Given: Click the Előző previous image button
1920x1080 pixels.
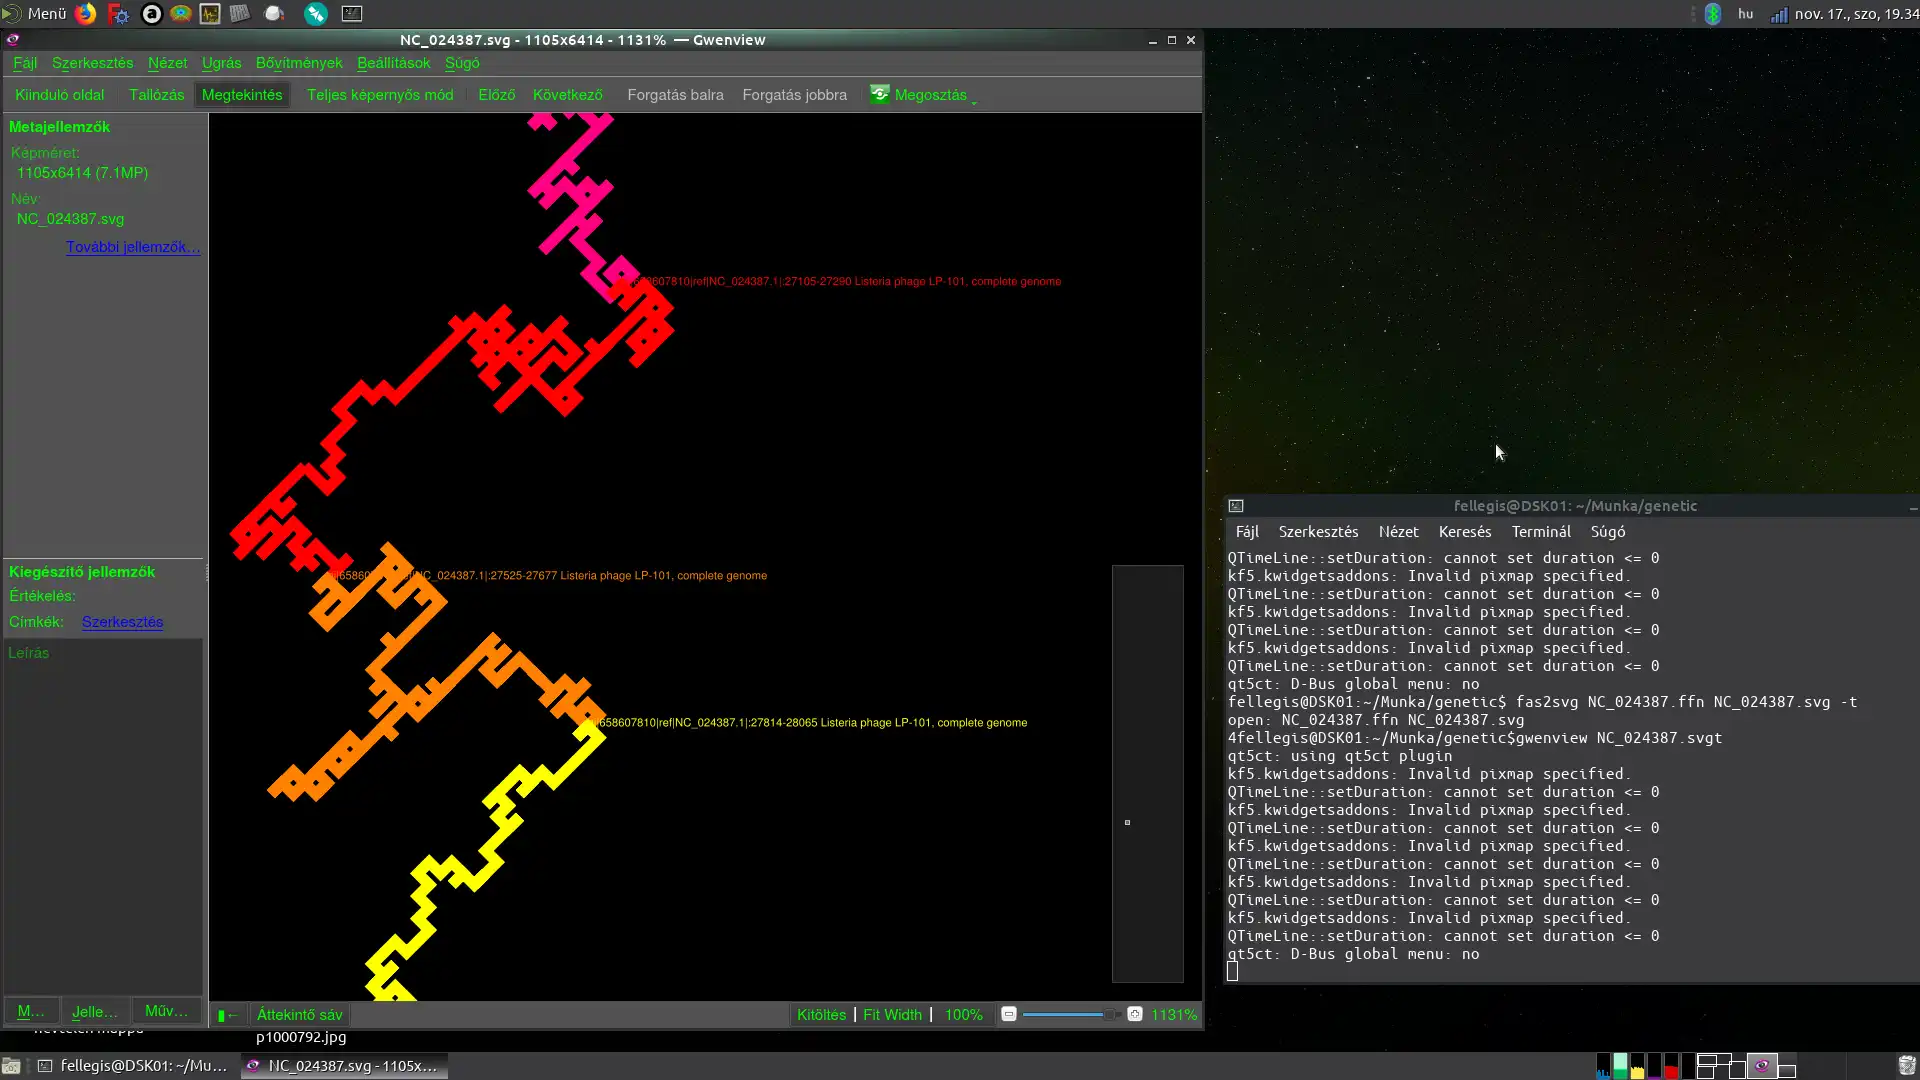Looking at the screenshot, I should click(x=496, y=94).
